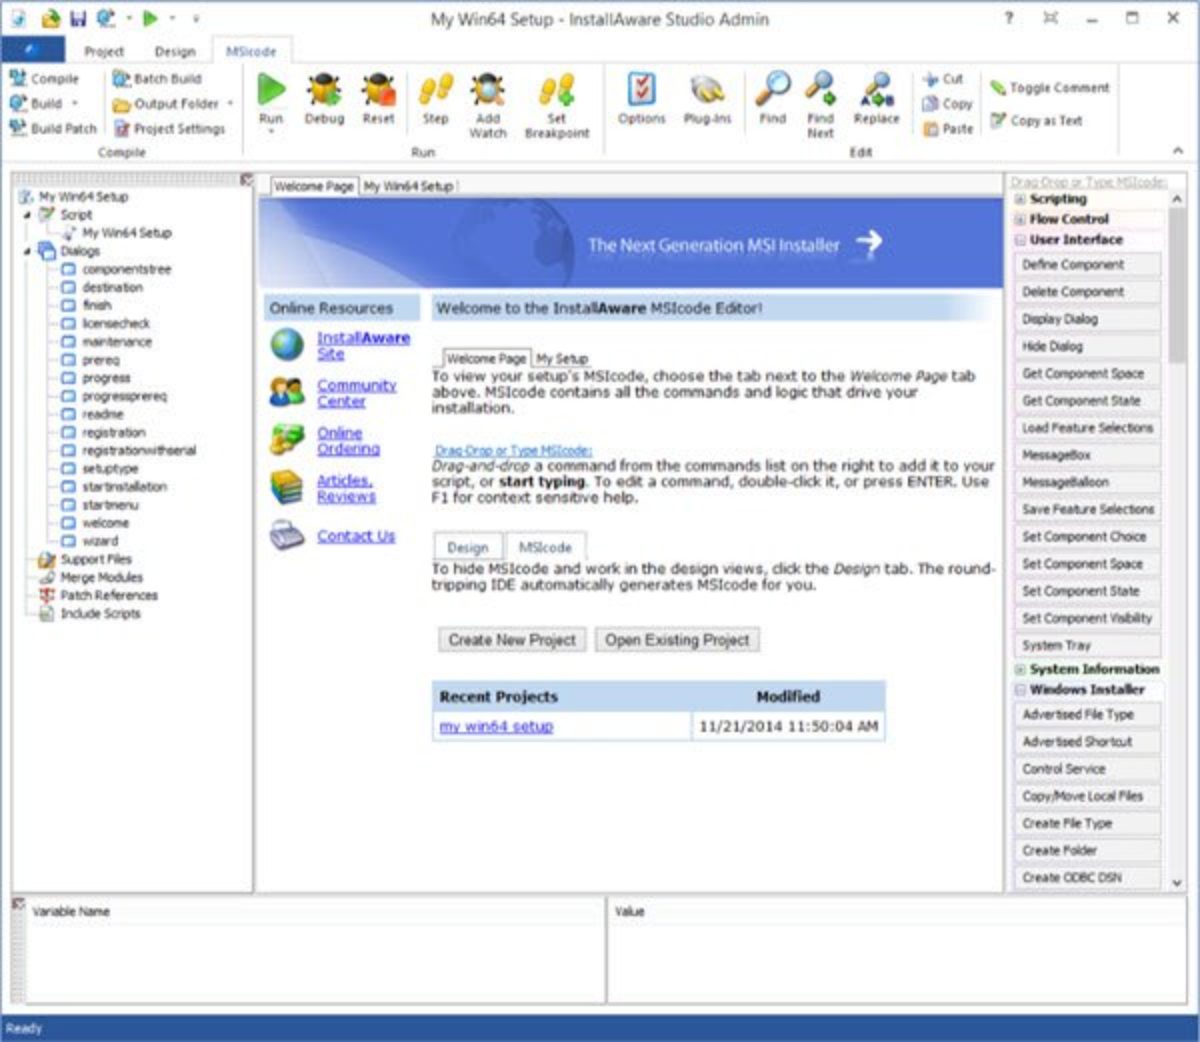
Task: Switch to My Win64 Setup document tab
Action: coord(408,186)
